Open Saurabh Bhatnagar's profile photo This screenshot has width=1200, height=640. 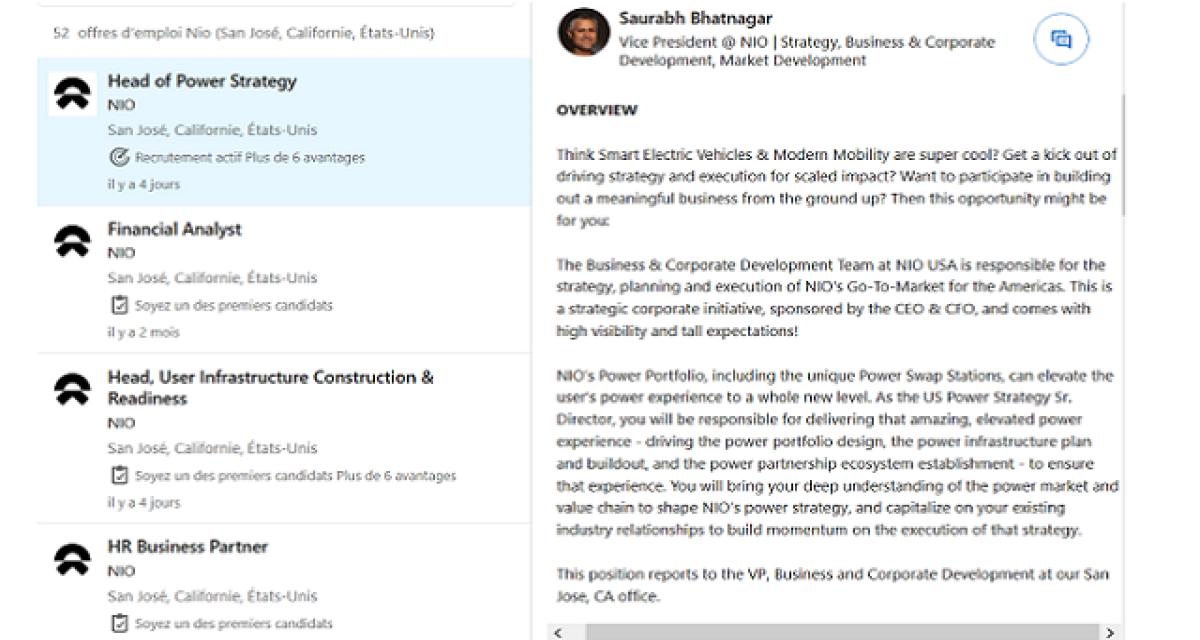[584, 32]
